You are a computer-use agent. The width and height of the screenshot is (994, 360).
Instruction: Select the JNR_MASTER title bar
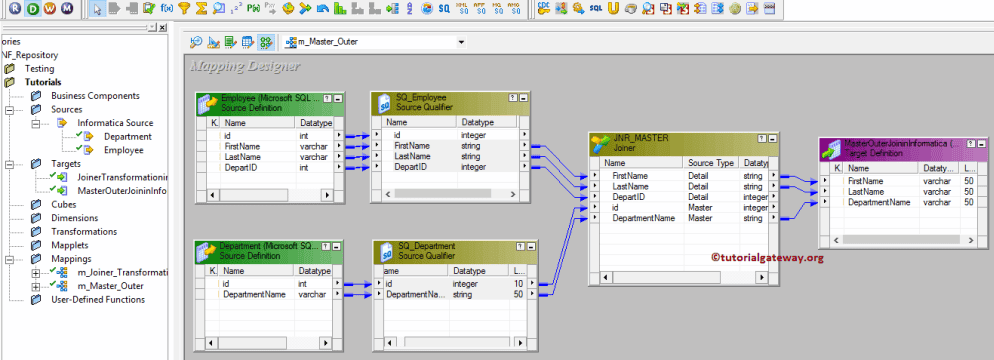(684, 143)
